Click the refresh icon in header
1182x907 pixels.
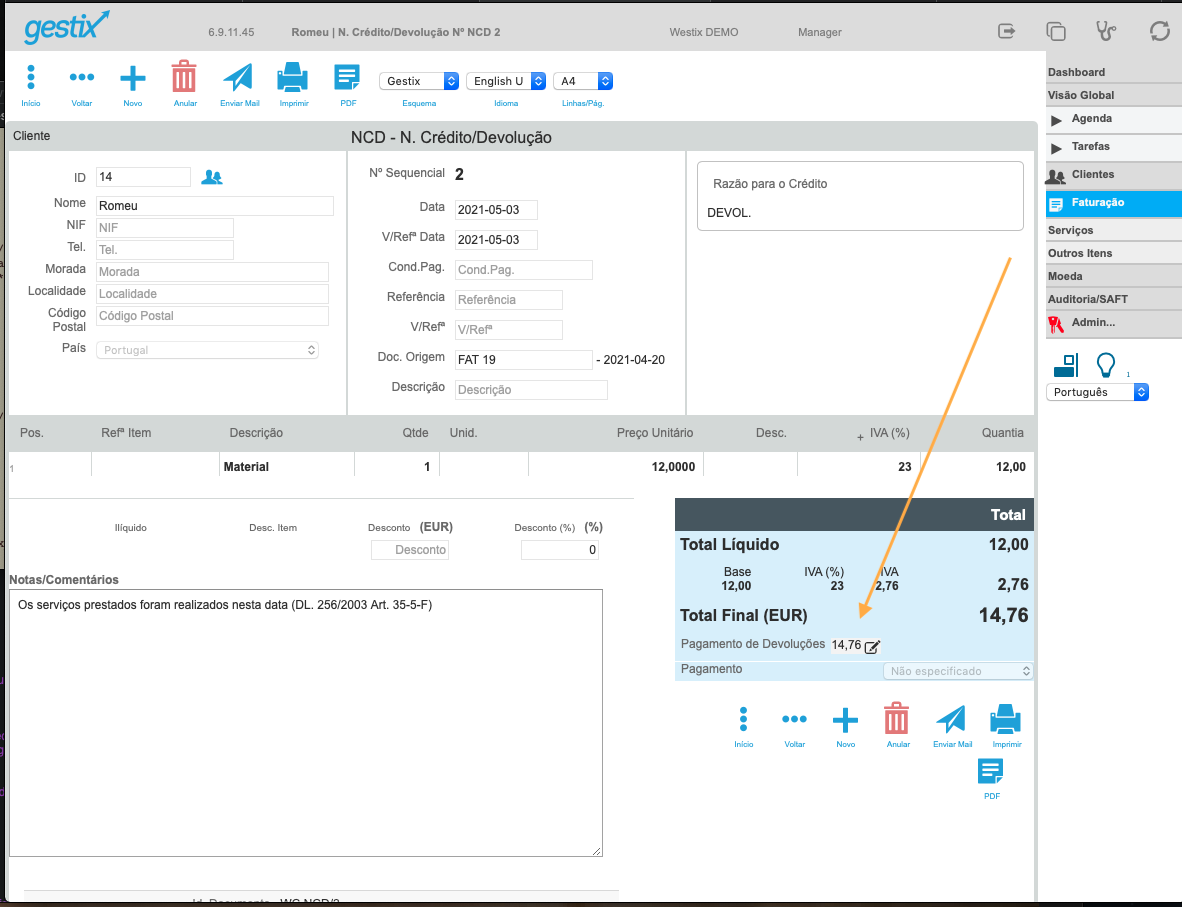(x=1159, y=31)
